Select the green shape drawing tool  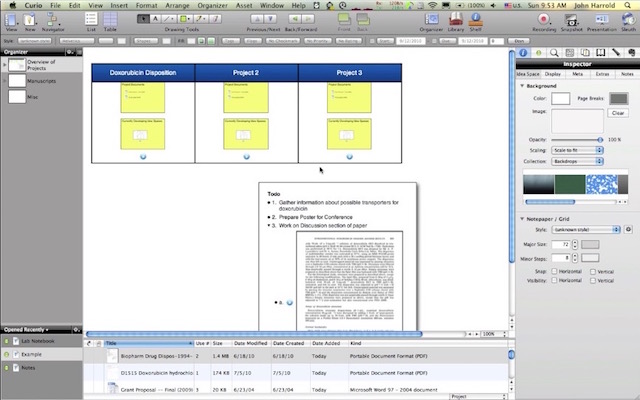point(185,19)
